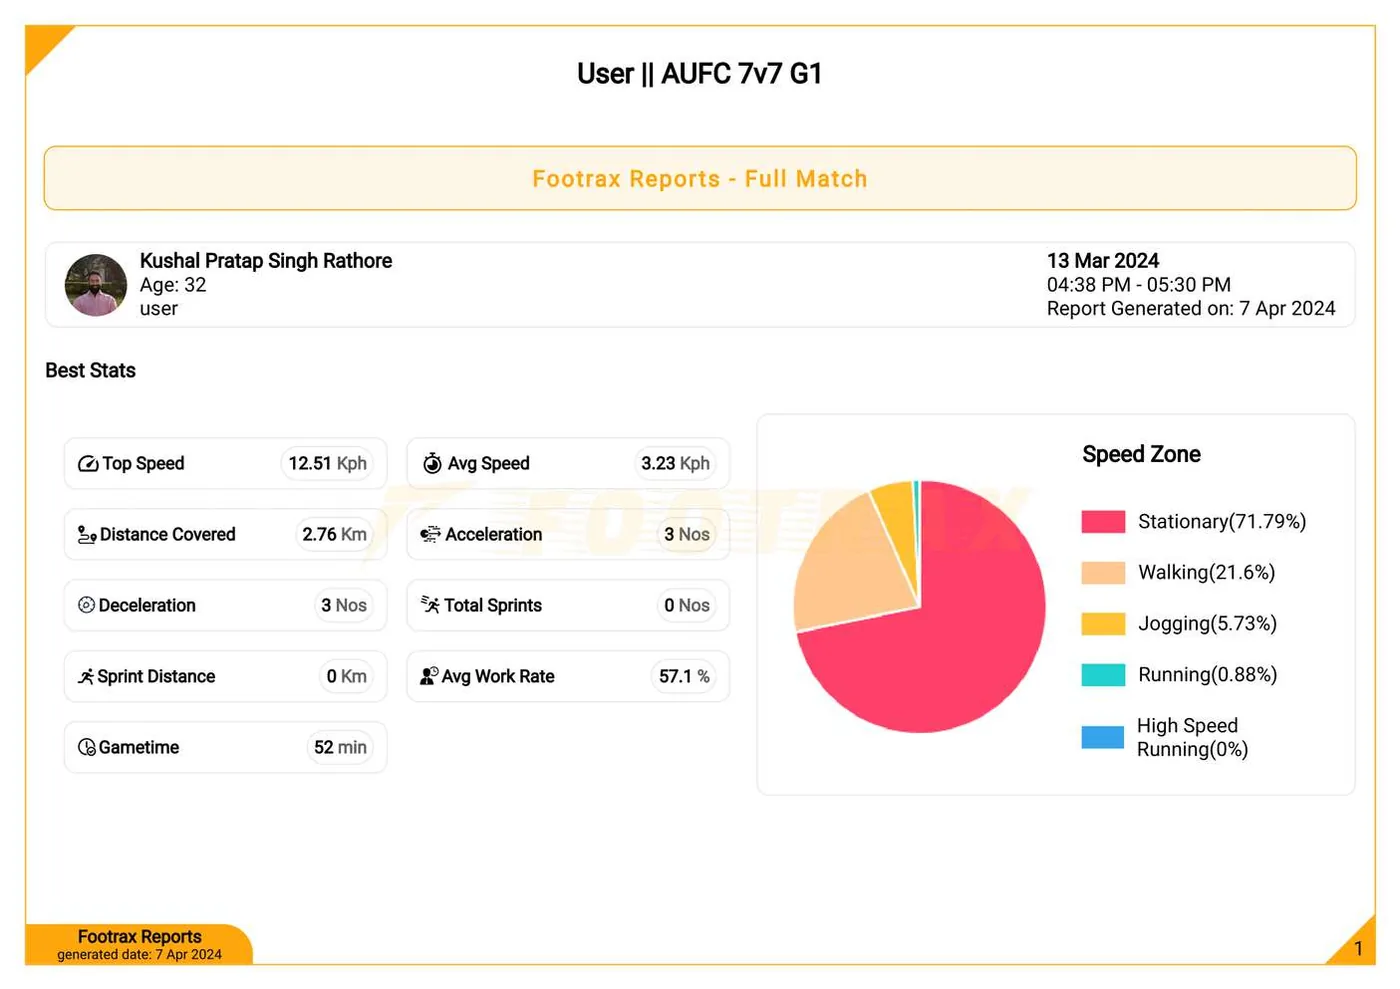Click the Walking peach legend swatch

point(1103,573)
